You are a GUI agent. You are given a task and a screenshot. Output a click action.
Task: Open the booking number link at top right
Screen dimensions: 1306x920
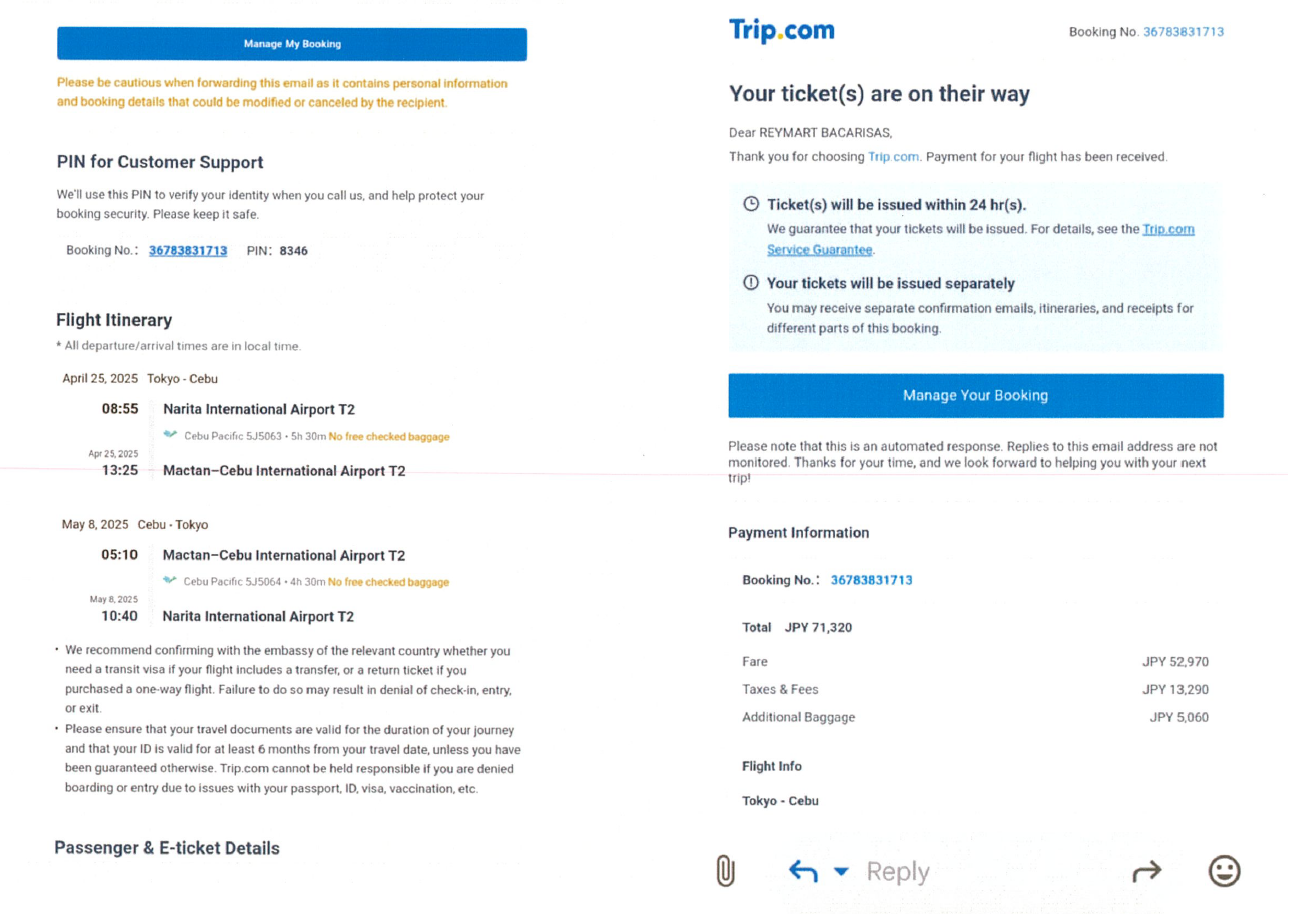click(1183, 32)
